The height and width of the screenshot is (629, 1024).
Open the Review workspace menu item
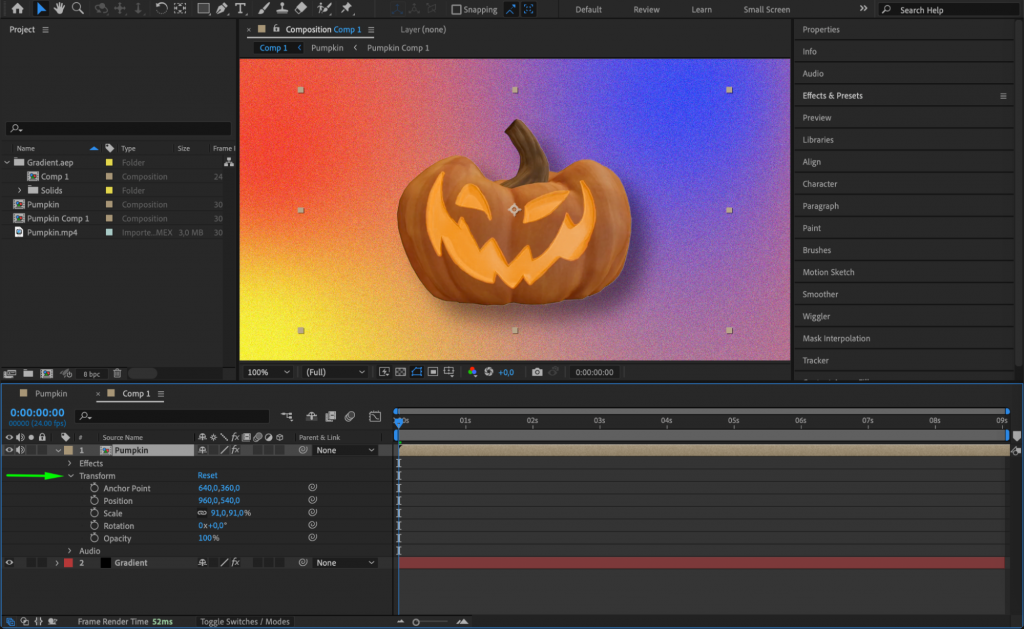tap(646, 9)
